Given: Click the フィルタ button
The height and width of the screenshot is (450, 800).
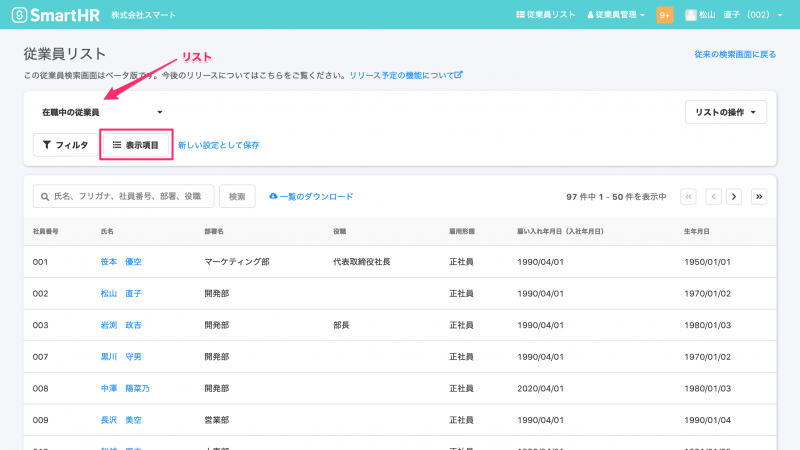Looking at the screenshot, I should (65, 145).
